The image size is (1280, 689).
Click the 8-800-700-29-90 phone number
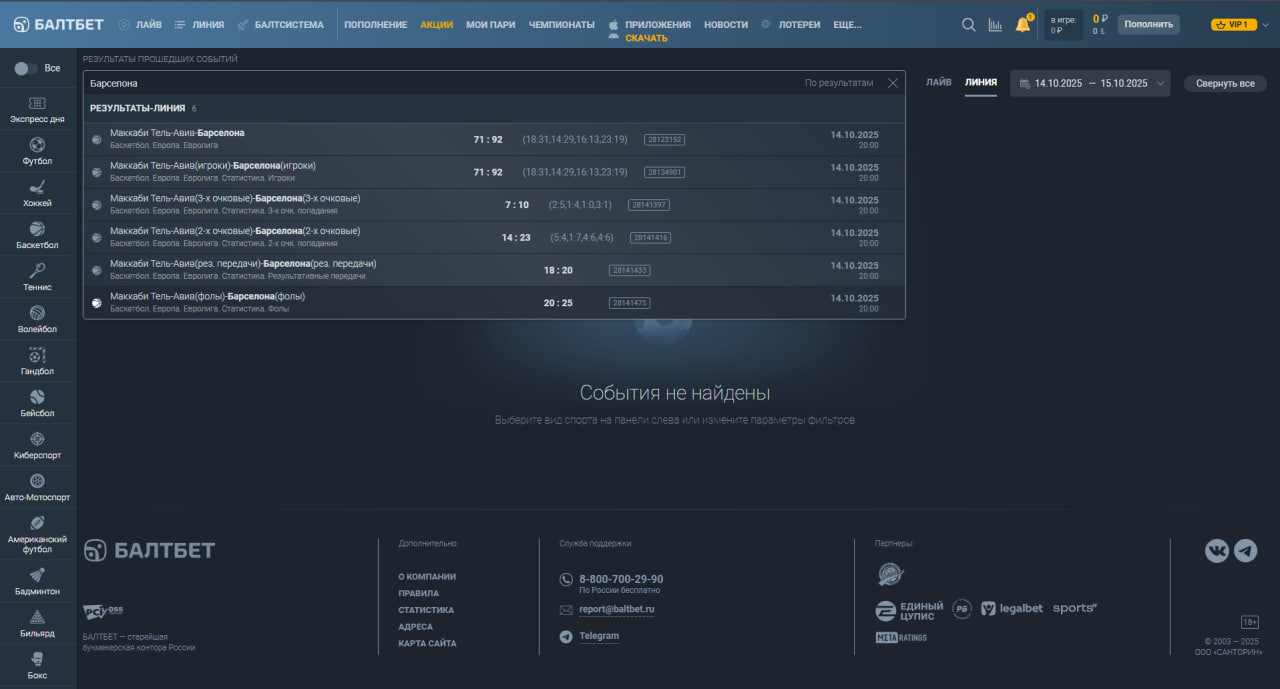click(621, 579)
